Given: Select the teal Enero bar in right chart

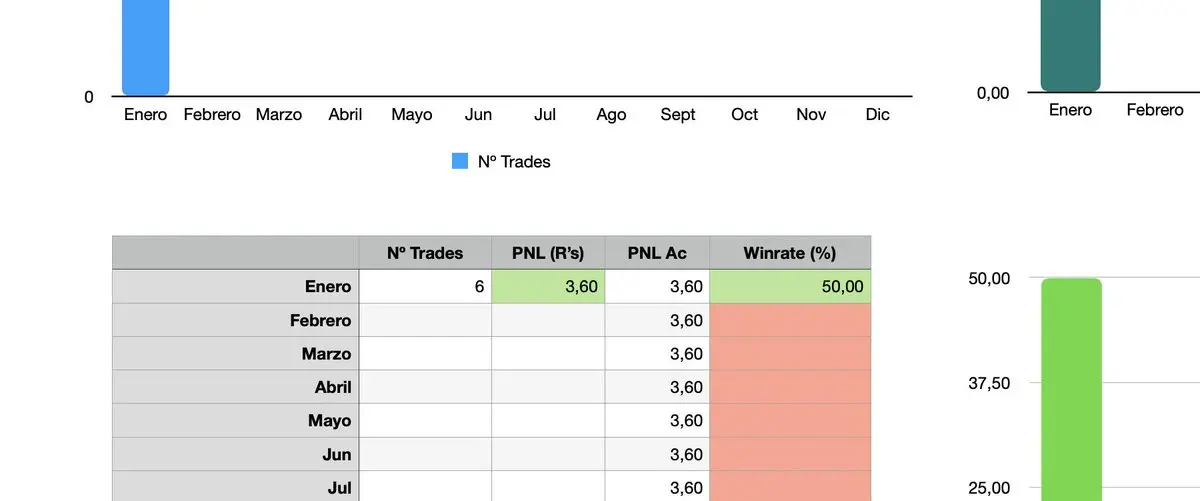Looking at the screenshot, I should (1070, 45).
